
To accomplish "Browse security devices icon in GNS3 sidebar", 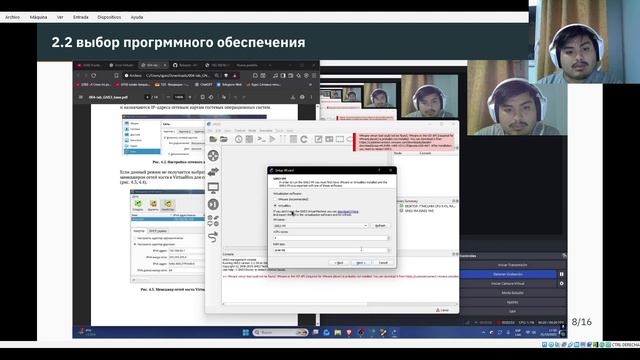I will (x=213, y=204).
